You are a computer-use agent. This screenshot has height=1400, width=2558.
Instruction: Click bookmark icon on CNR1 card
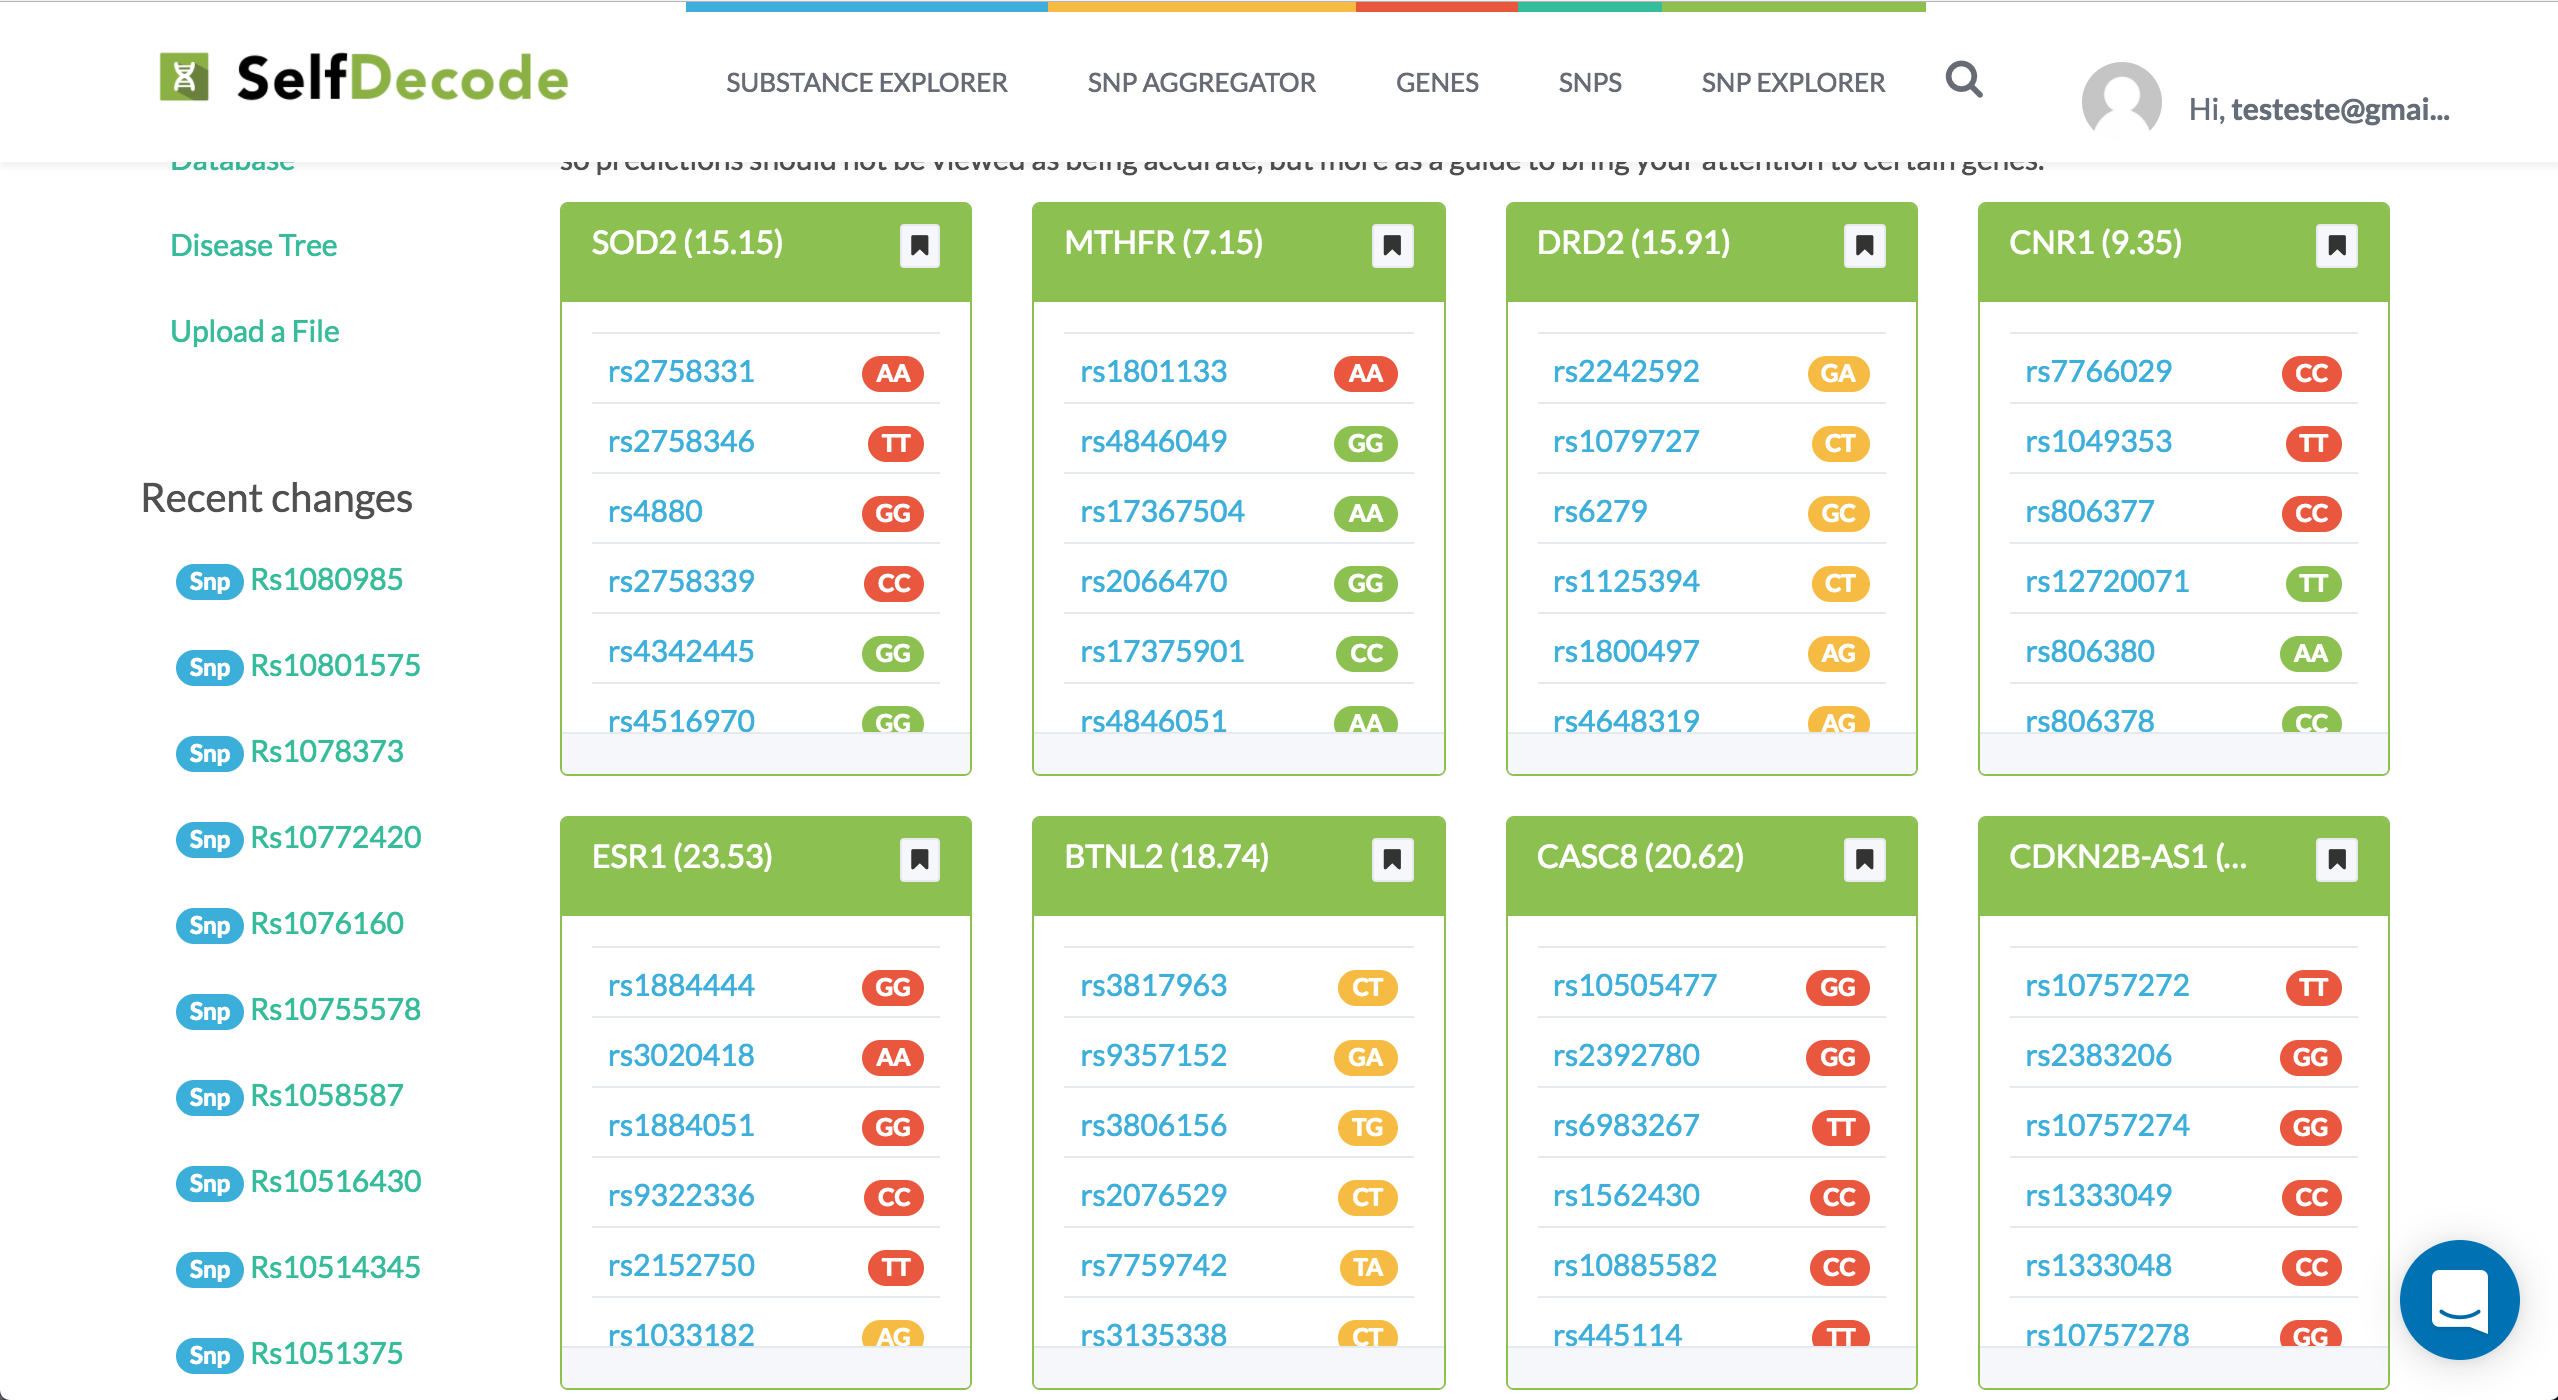point(2336,245)
